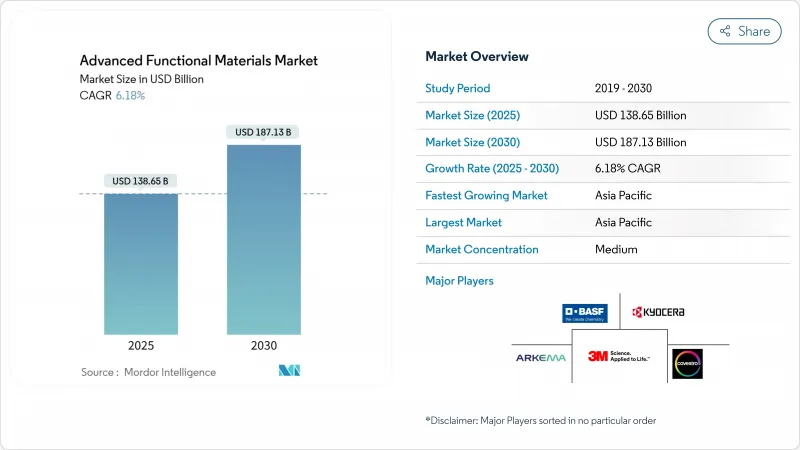Click the USD 187.13 B label

[263, 132]
